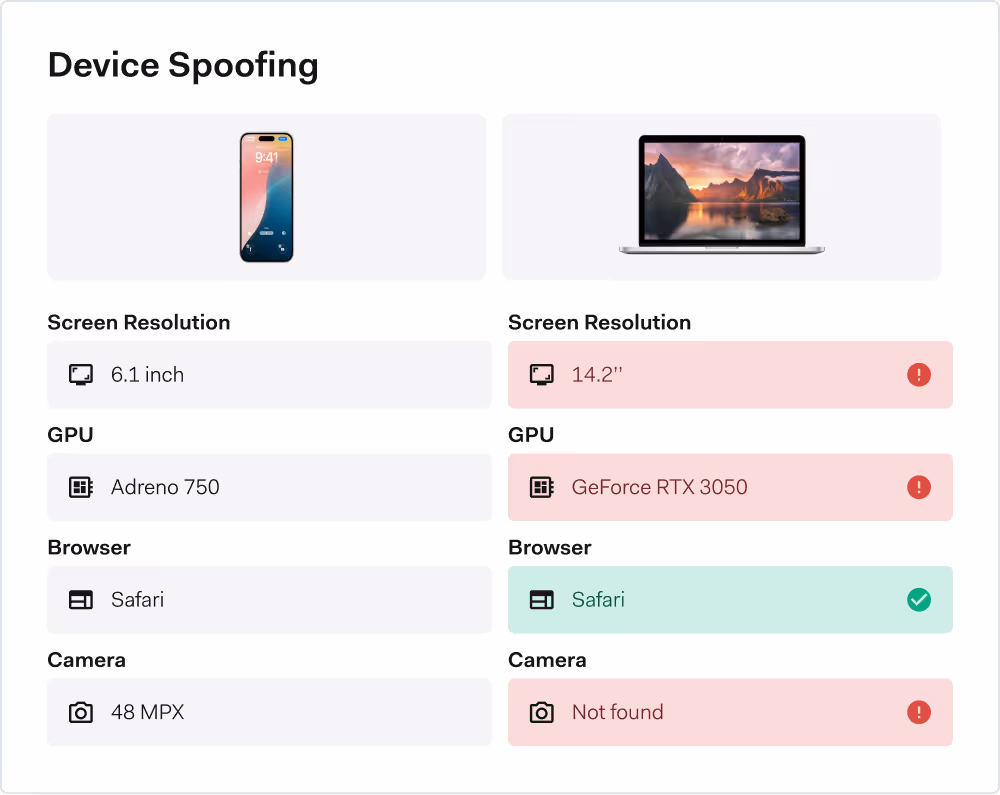The image size is (1000, 795).
Task: Open the Adreno 750 GPU field
Action: (268, 487)
